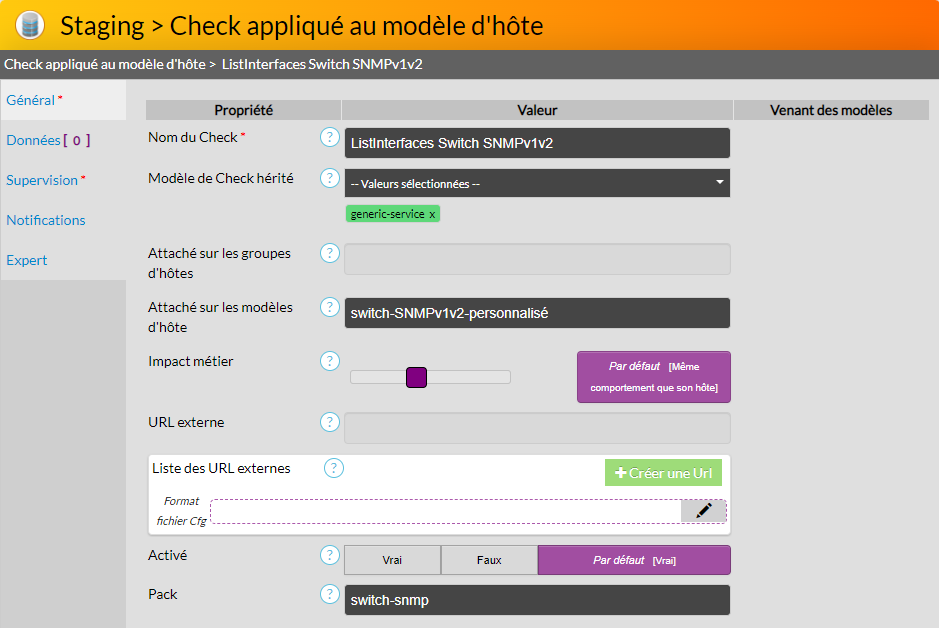Screen dimensions: 939x628
Task: Click the Impact métier slider handle
Action: click(417, 377)
